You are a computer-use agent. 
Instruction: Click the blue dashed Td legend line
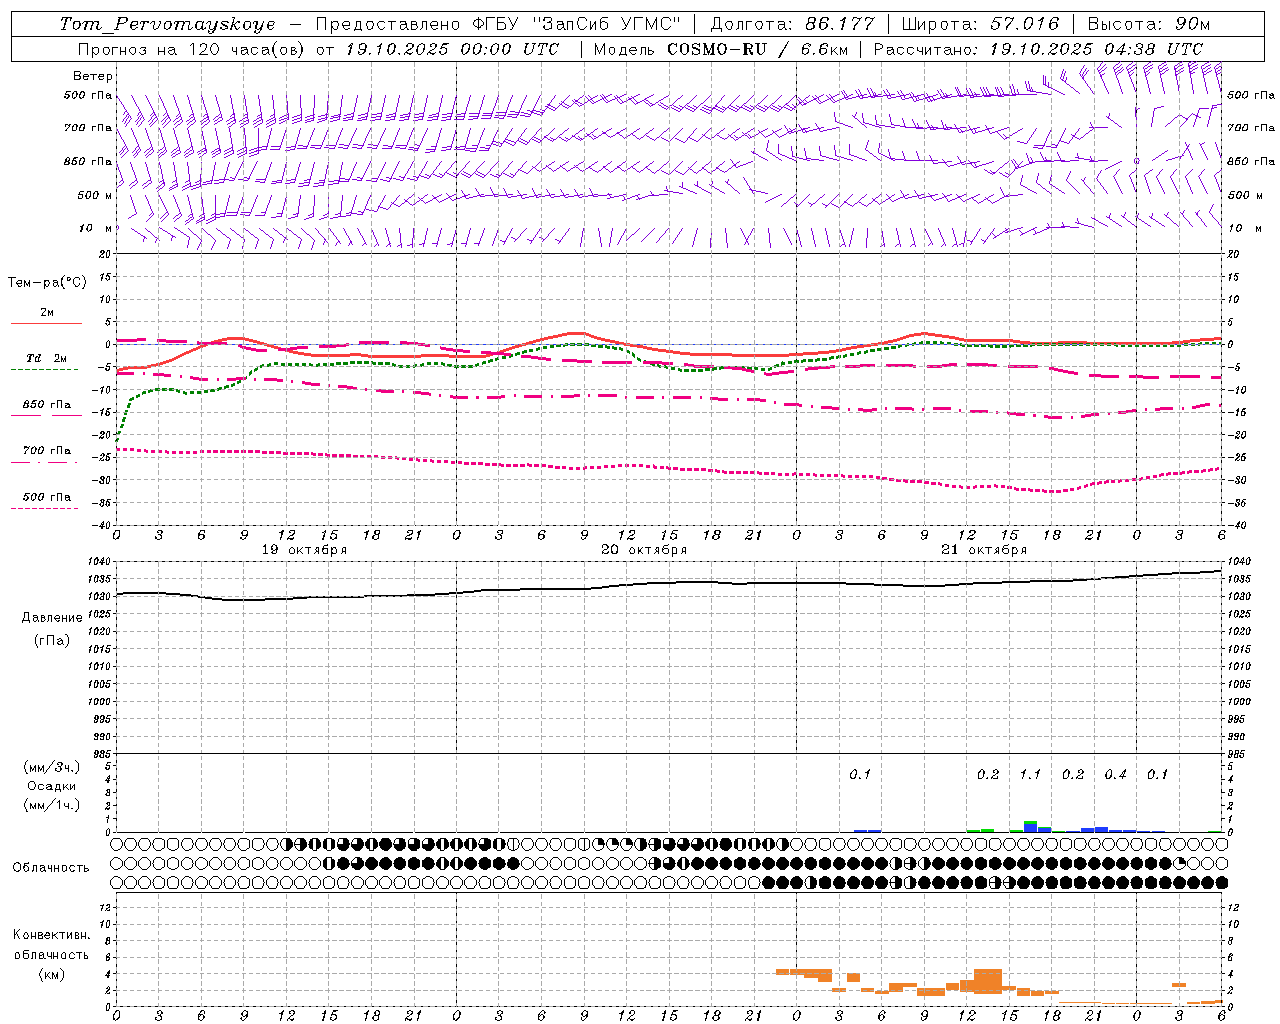tap(44, 370)
